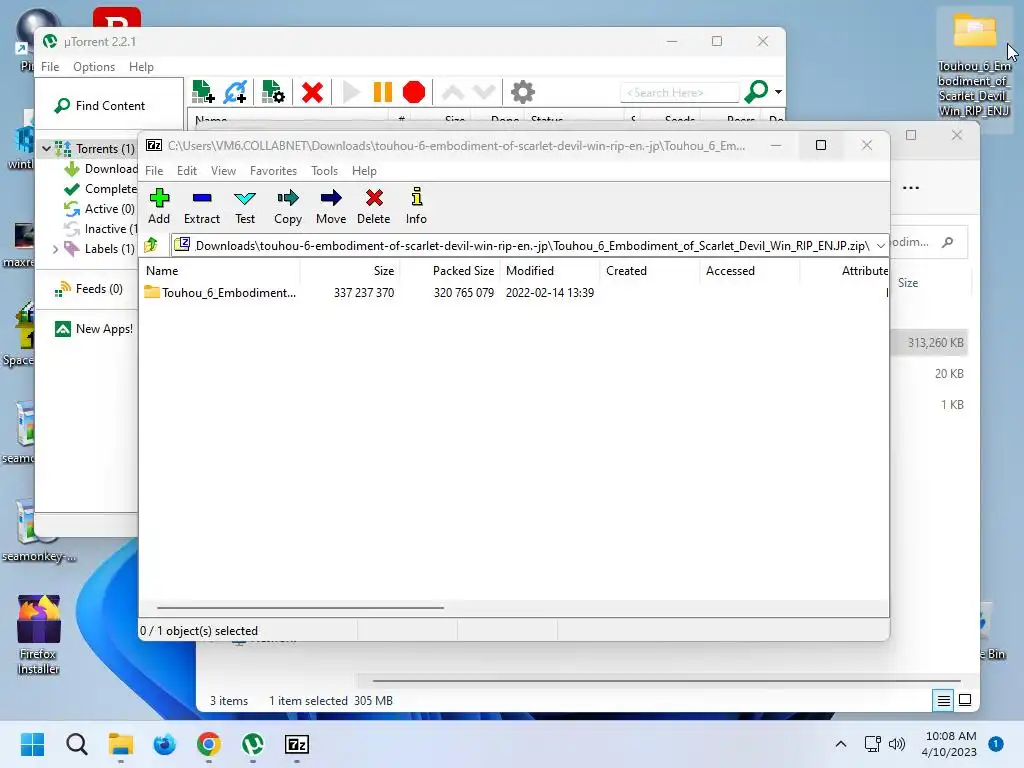Sort by Modified column in 7-Zip
This screenshot has width=1024, height=768.
pos(550,270)
